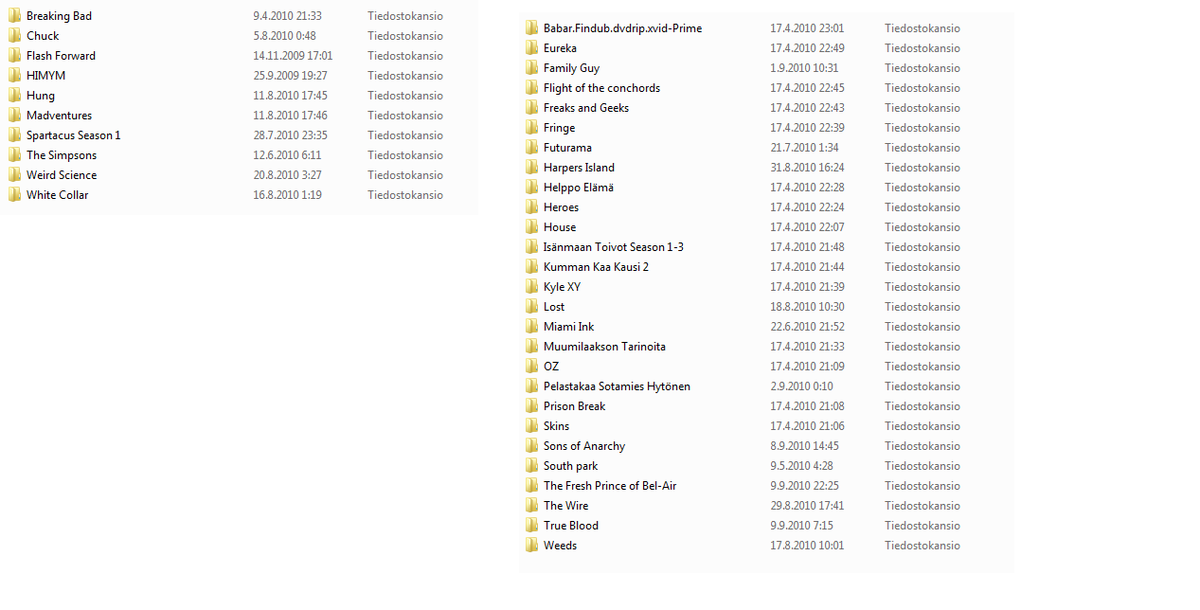This screenshot has width=1200, height=610.
Task: Click the HIMYM folder icon
Action: pos(15,76)
